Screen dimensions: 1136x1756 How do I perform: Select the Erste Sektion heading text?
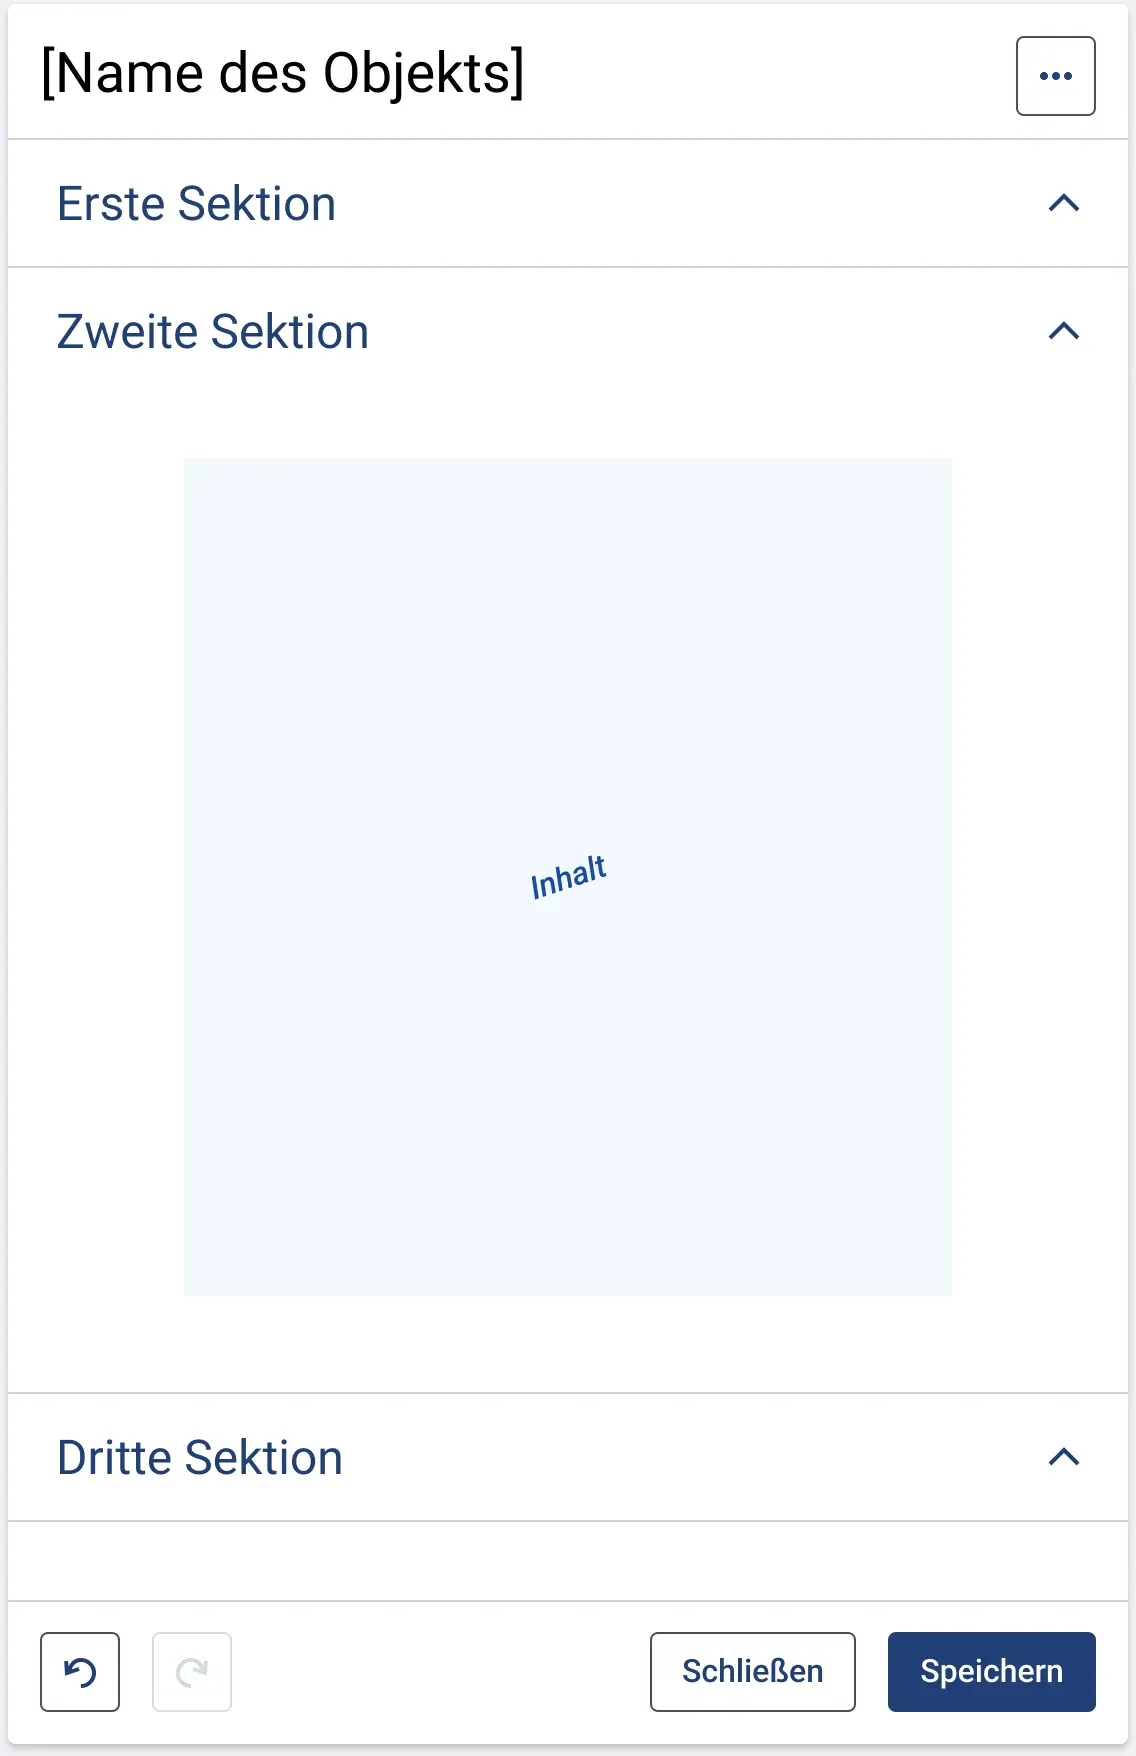click(x=196, y=204)
